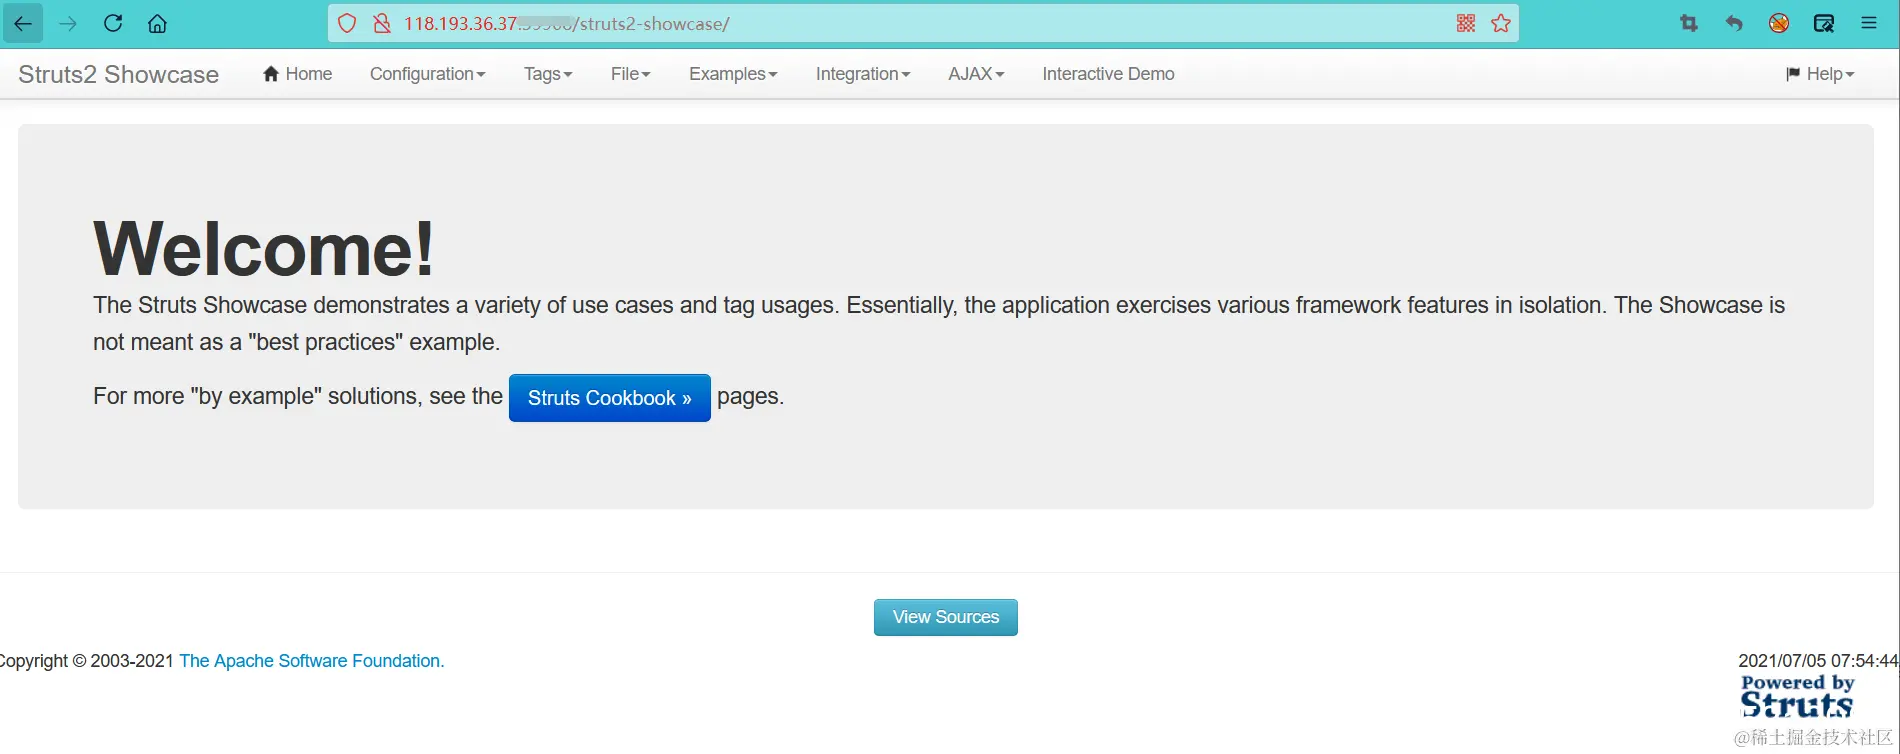Click the window search extension icon
Screen dimensions: 1900x754
1824,23
